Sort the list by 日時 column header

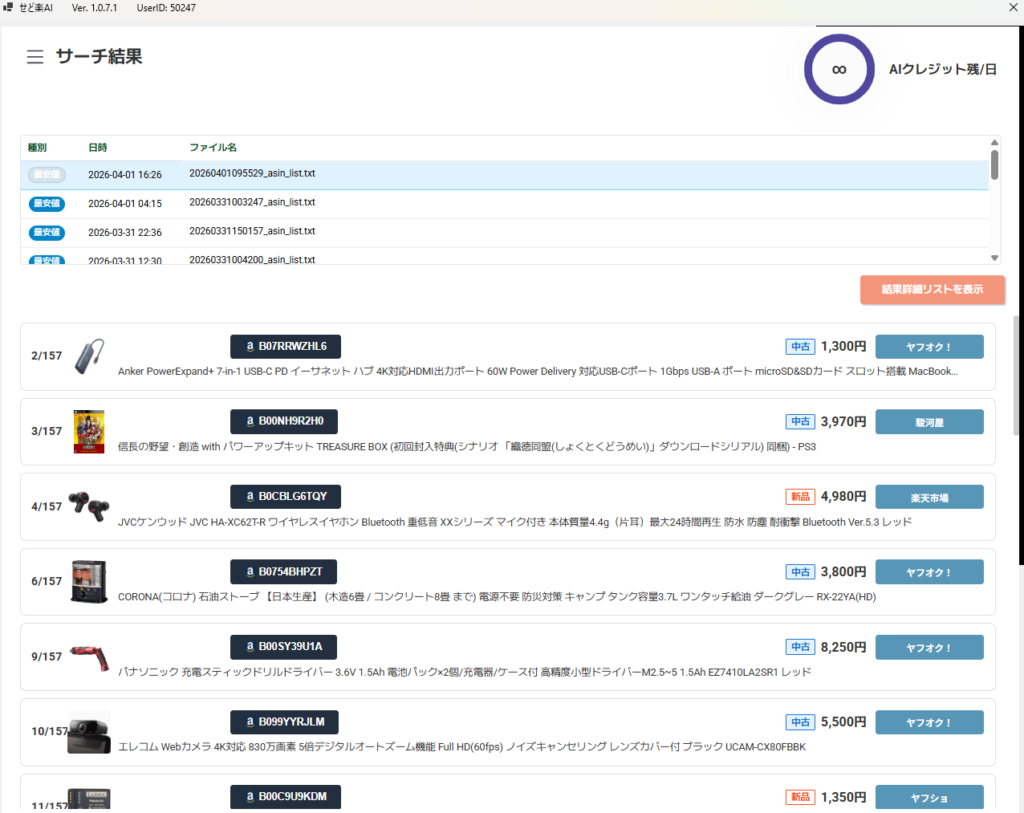pos(98,148)
